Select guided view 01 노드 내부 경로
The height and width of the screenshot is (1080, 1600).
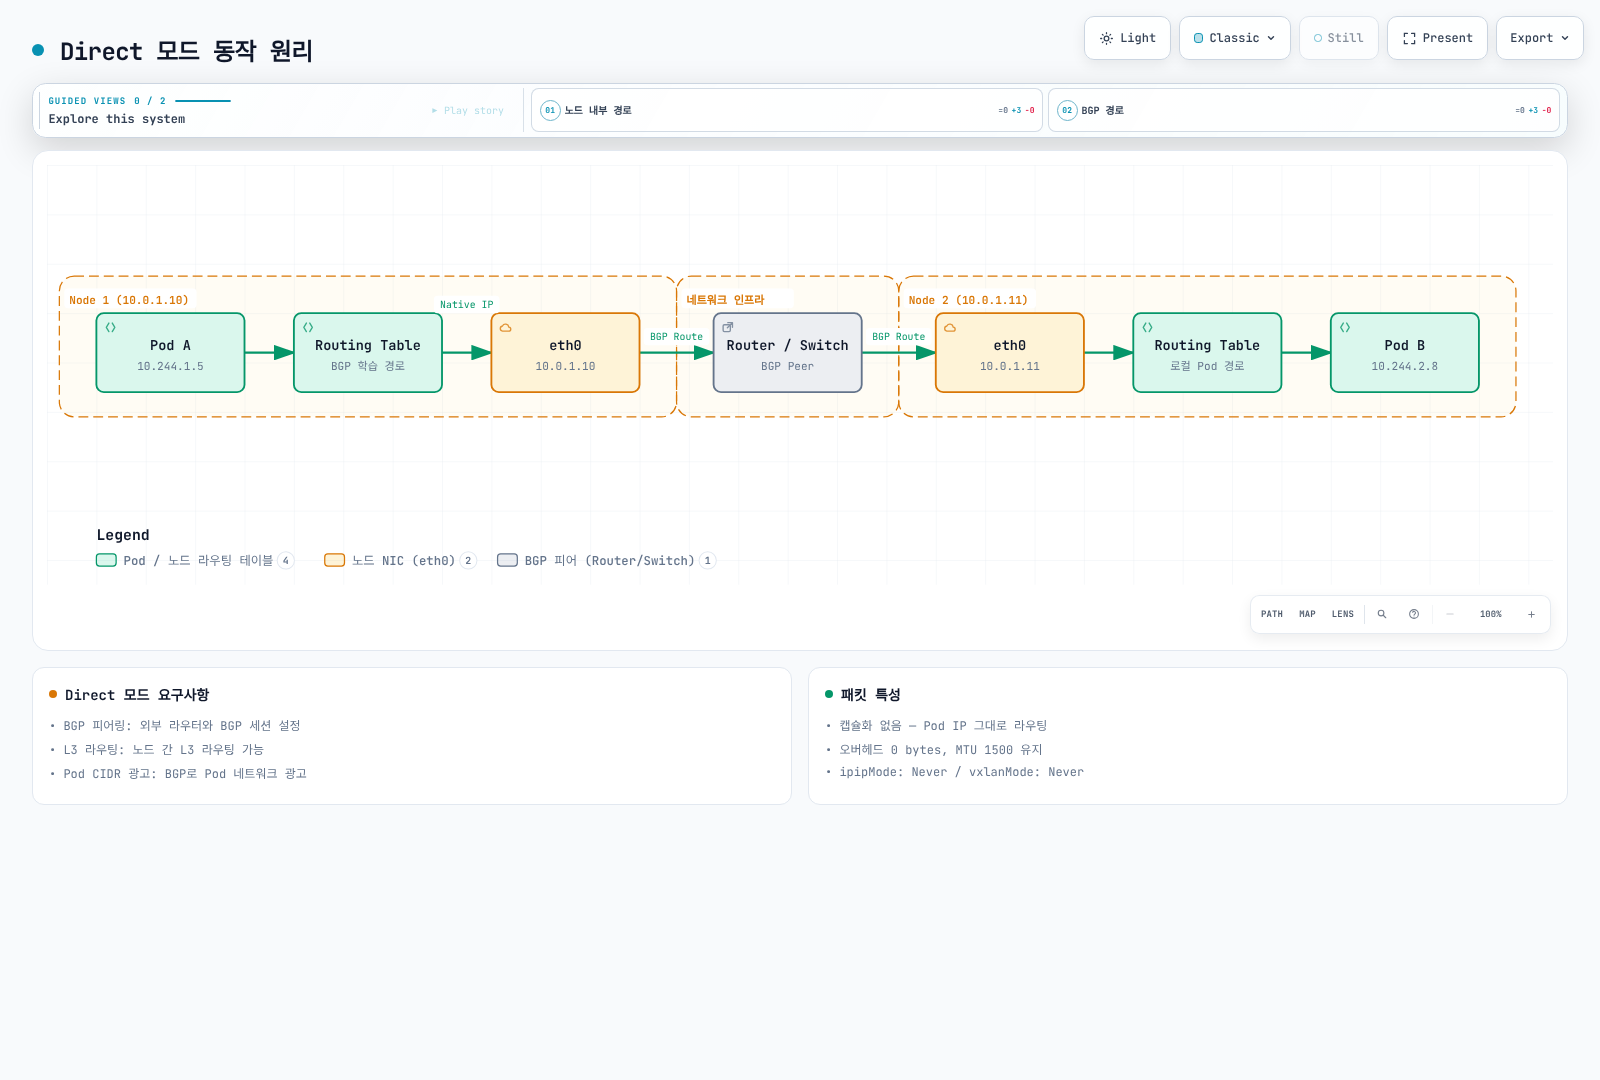(x=787, y=110)
